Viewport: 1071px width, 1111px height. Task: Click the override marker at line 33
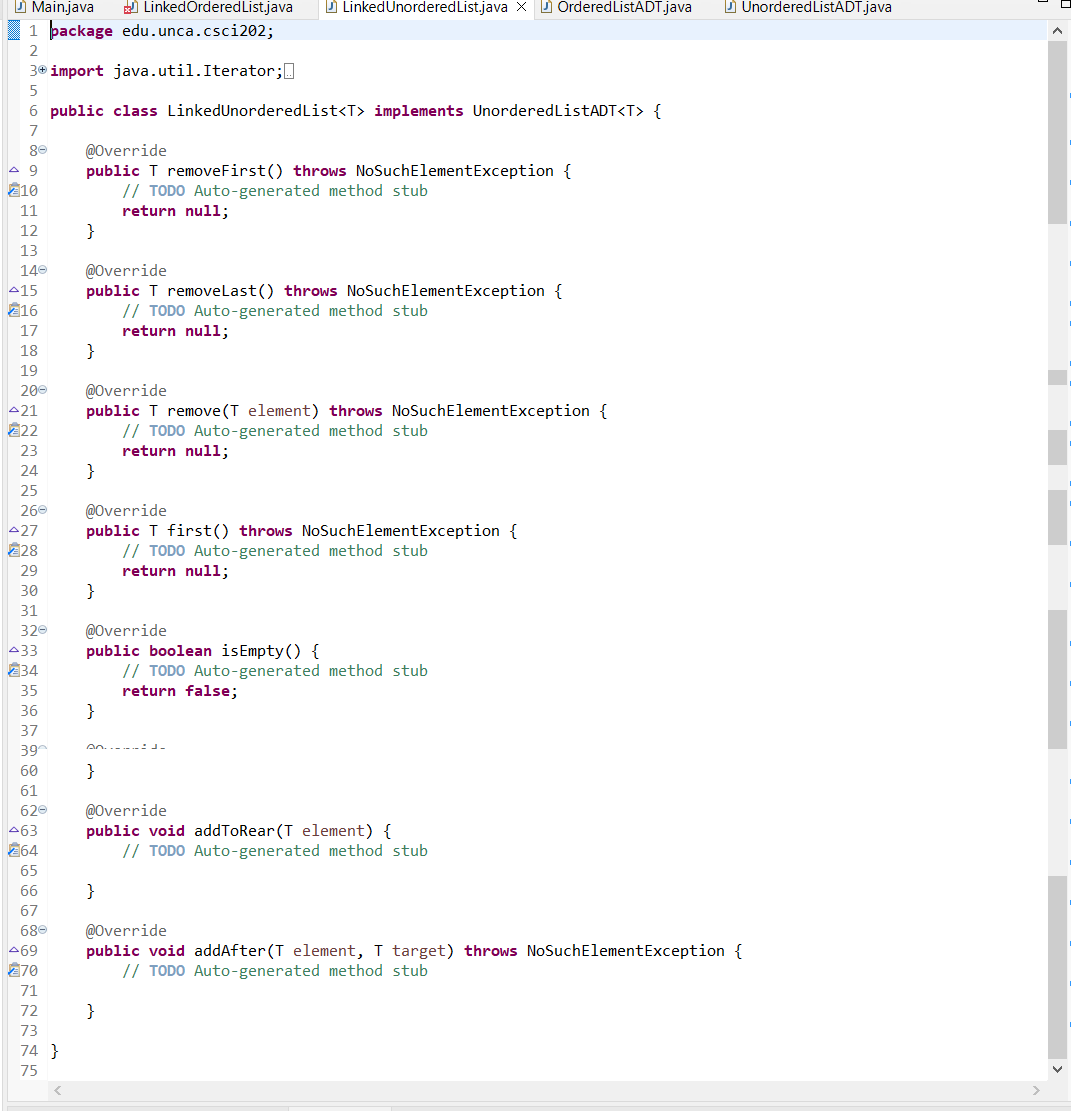[13, 650]
